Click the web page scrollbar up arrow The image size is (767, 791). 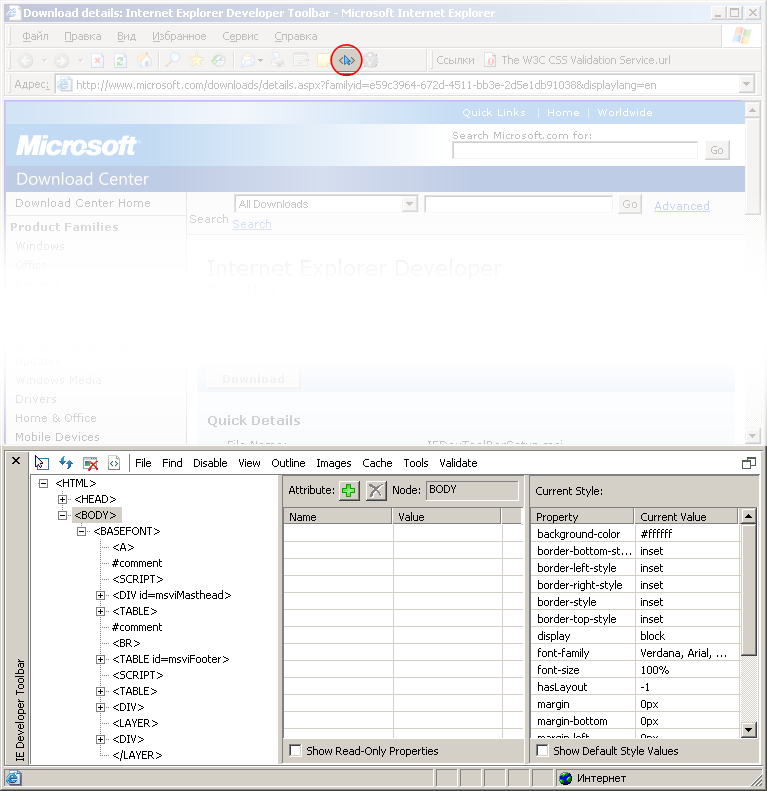pyautogui.click(x=752, y=110)
